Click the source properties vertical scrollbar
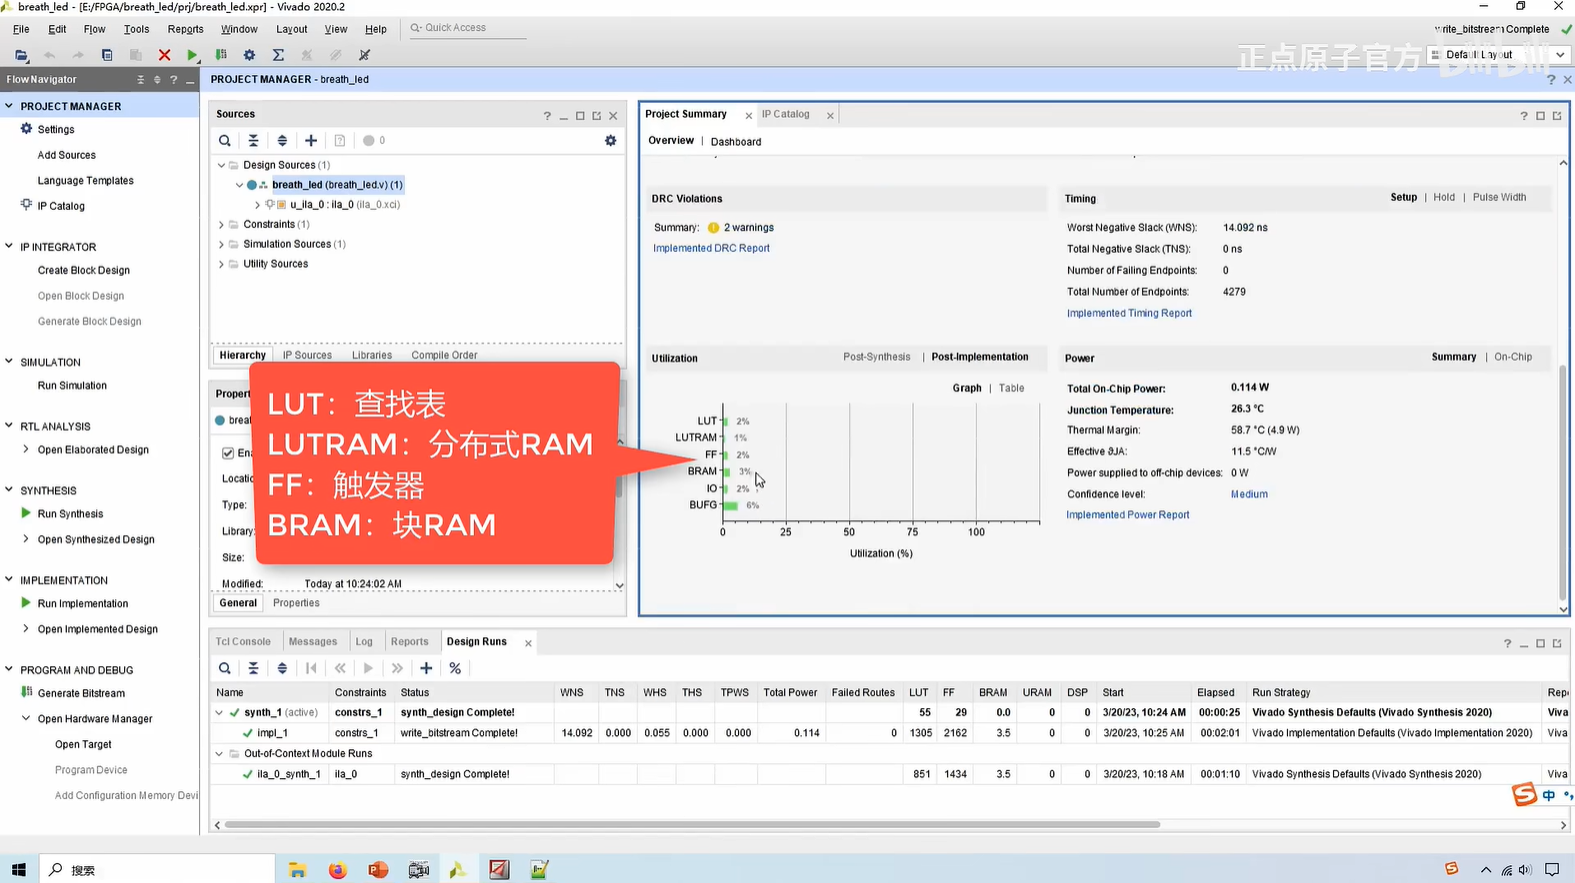 (x=619, y=485)
